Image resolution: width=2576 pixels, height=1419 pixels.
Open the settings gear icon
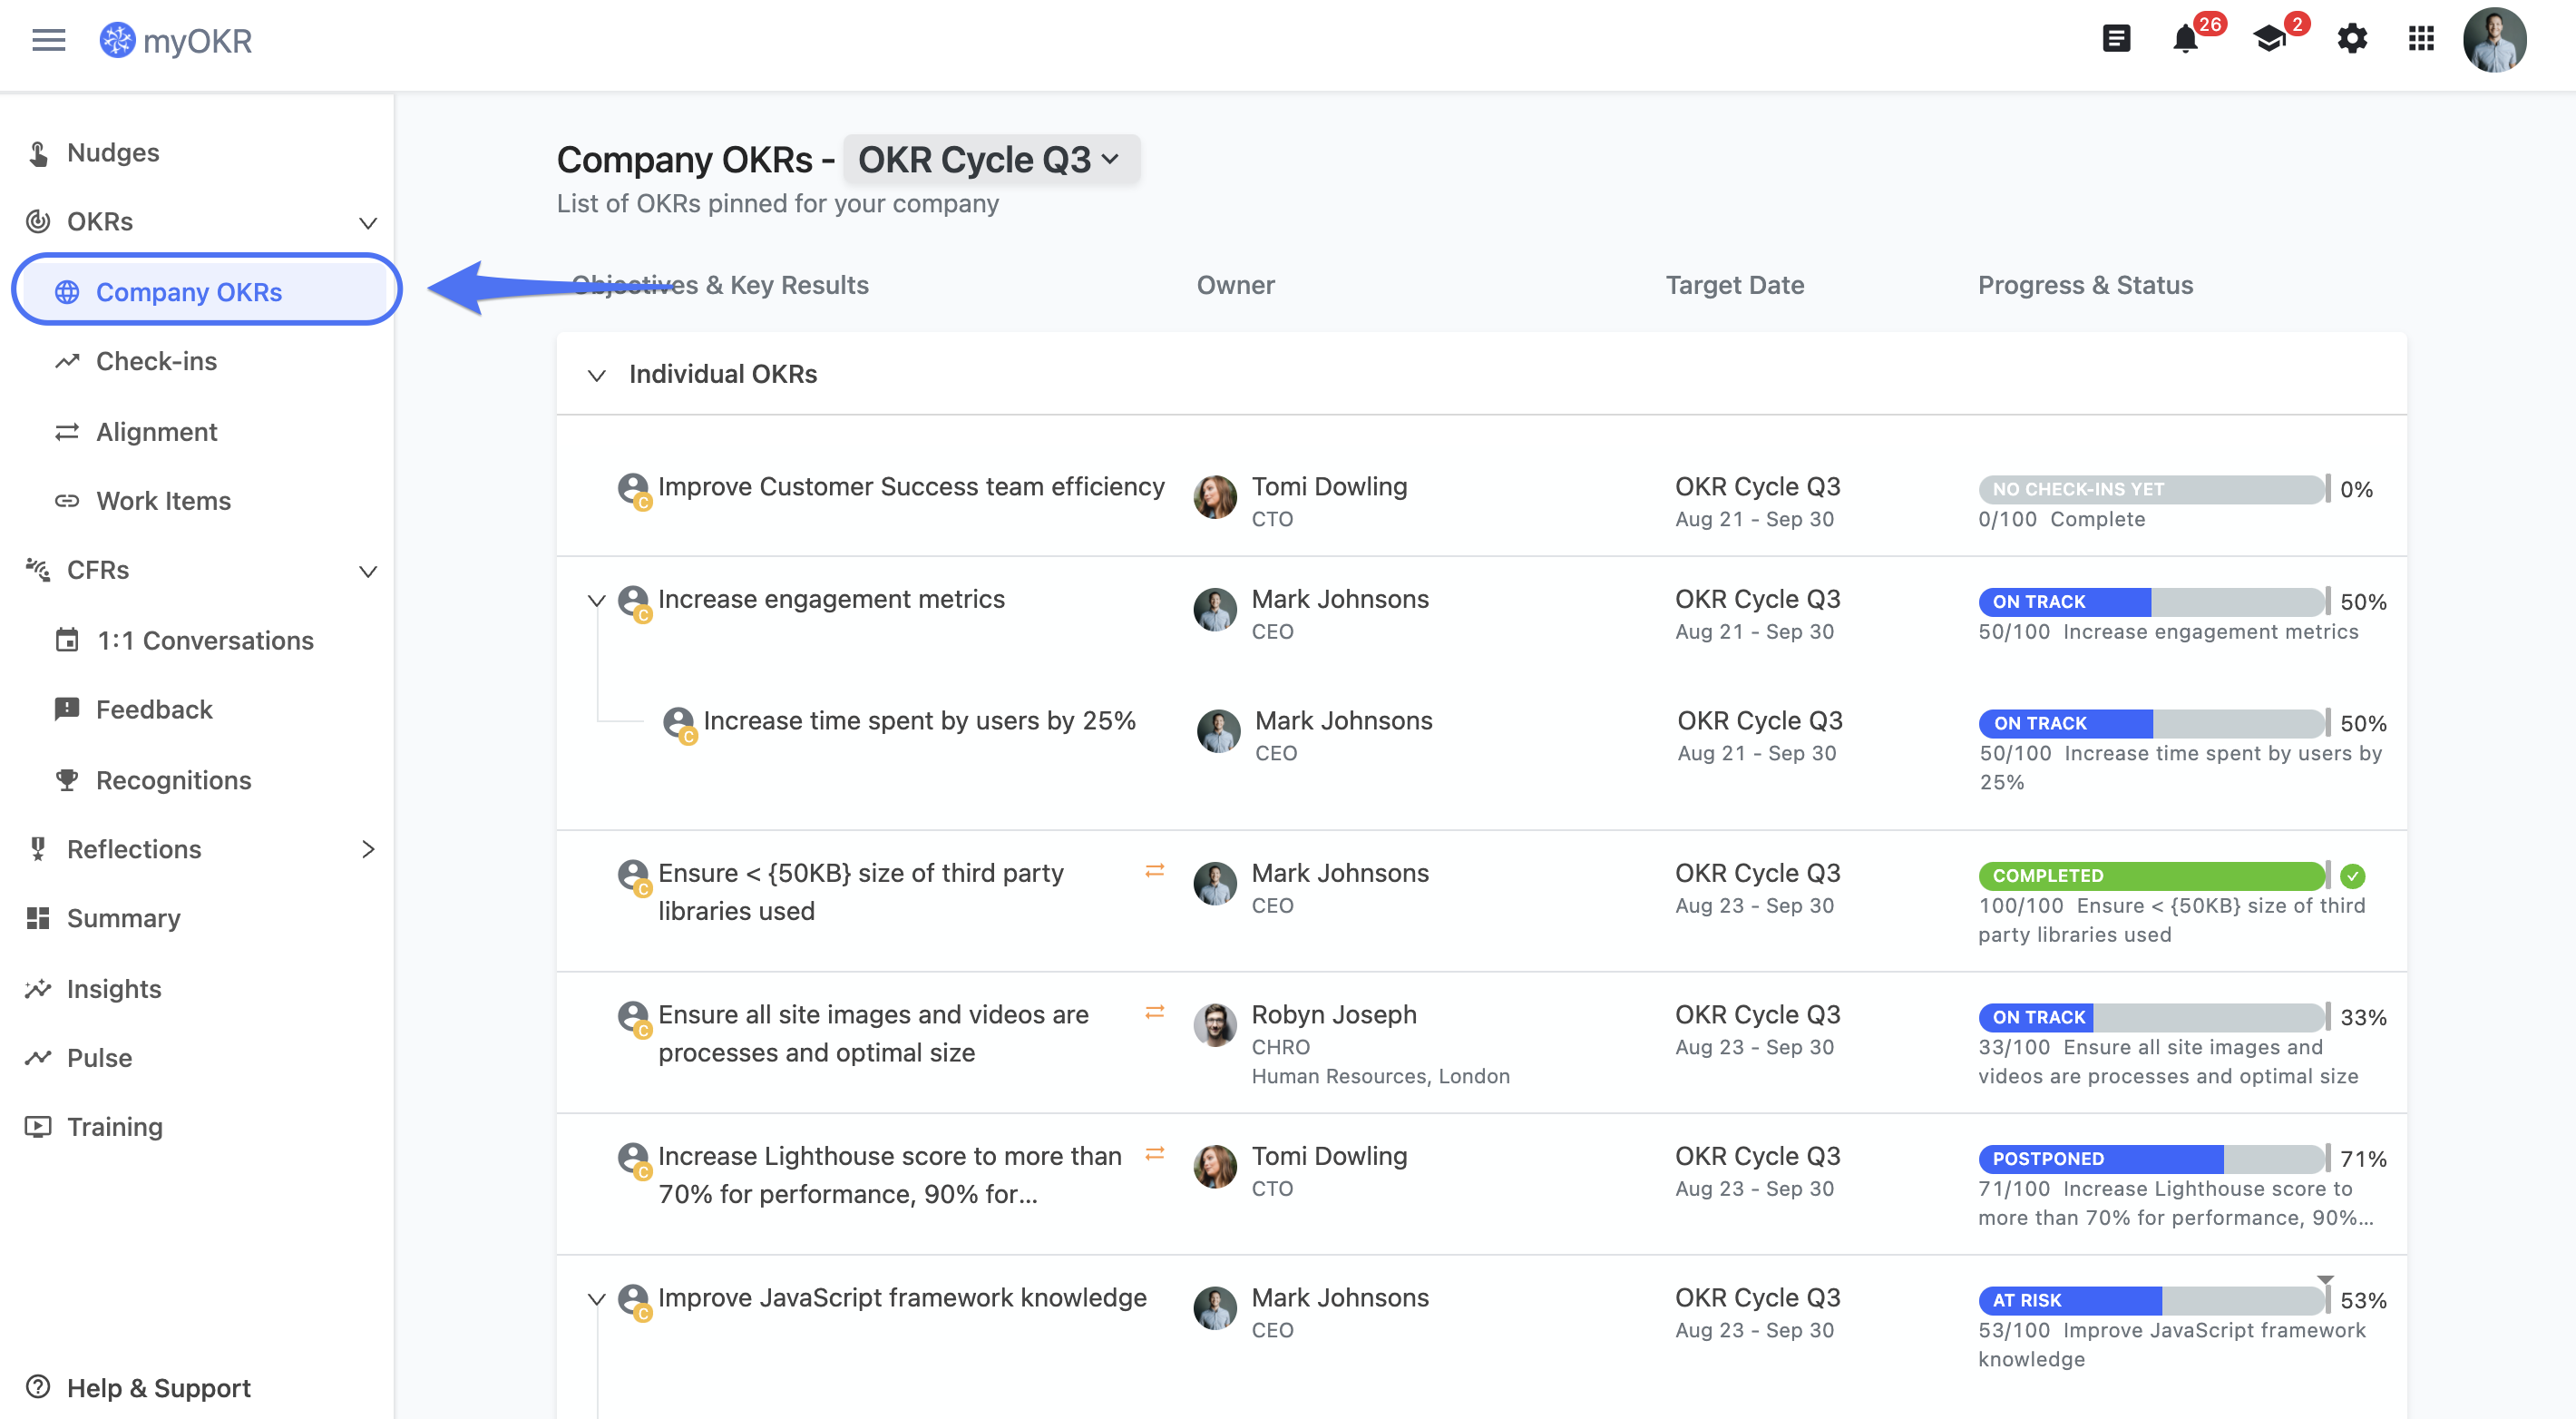coord(2351,40)
